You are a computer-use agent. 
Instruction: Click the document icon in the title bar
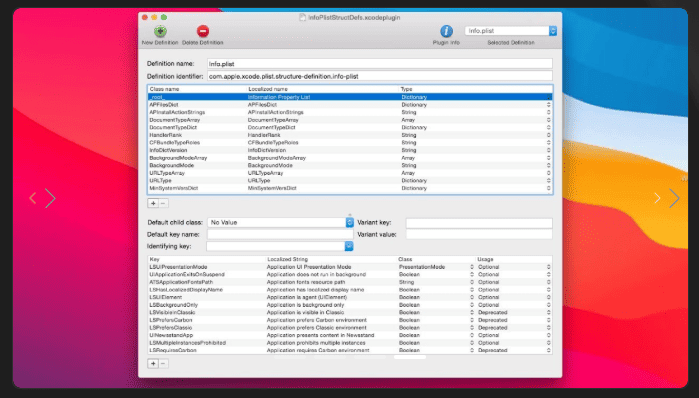tap(302, 17)
